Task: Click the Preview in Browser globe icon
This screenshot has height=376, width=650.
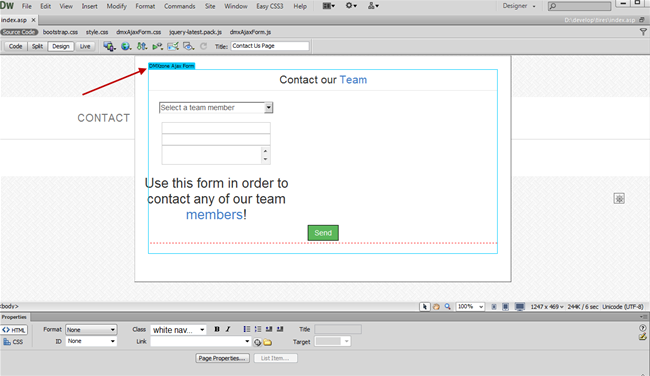Action: (126, 46)
